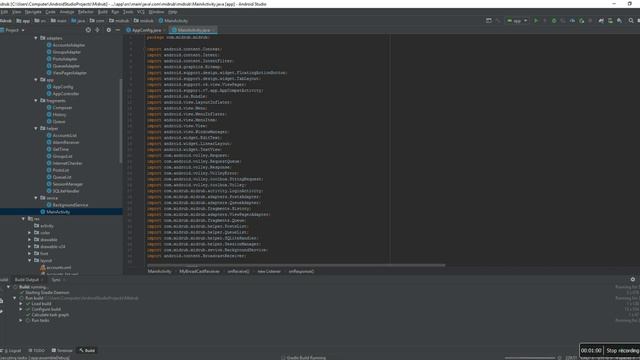The height and width of the screenshot is (360, 640).
Task: Collapse the layout folder
Action: [x=29, y=260]
